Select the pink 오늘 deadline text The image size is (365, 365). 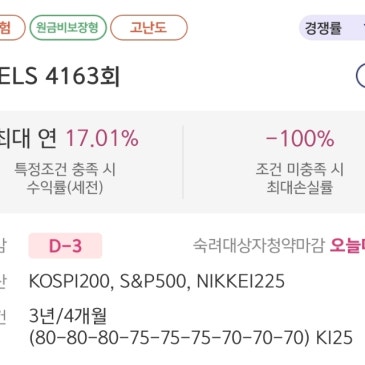(x=347, y=246)
